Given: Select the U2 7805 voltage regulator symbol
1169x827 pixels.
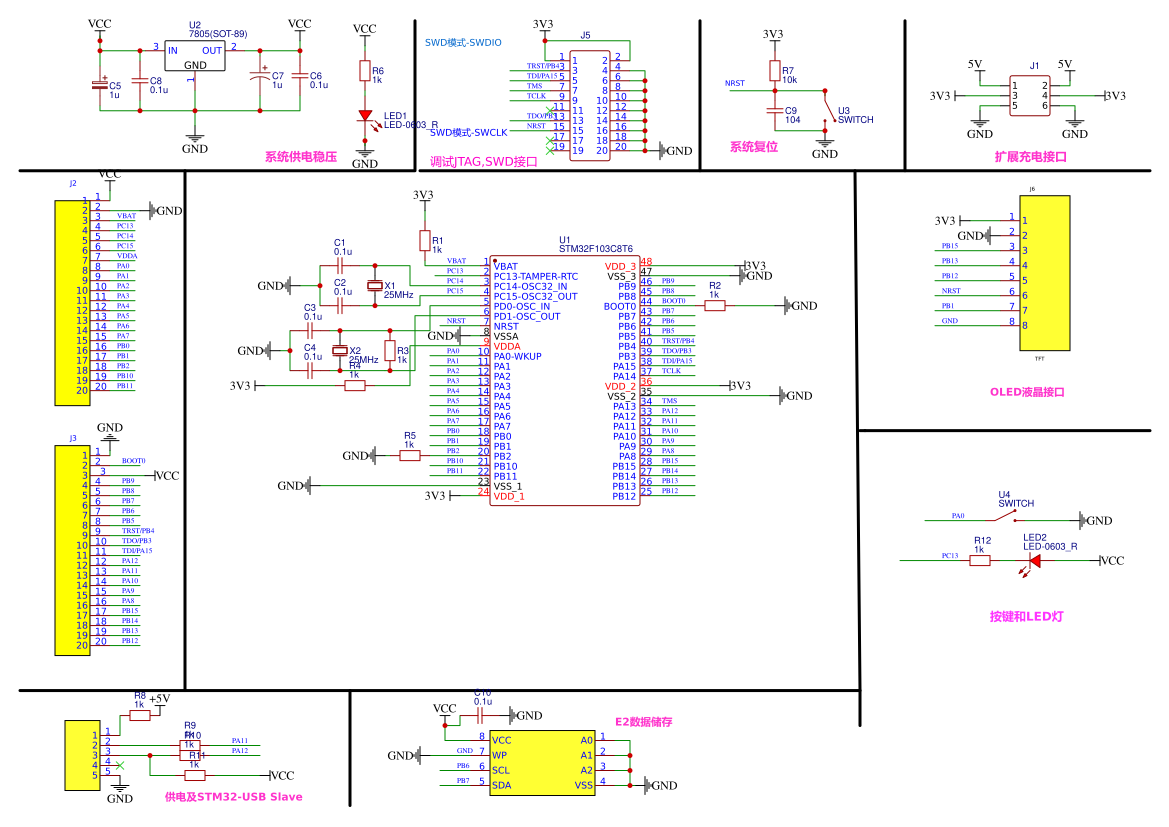Looking at the screenshot, I should (195, 56).
